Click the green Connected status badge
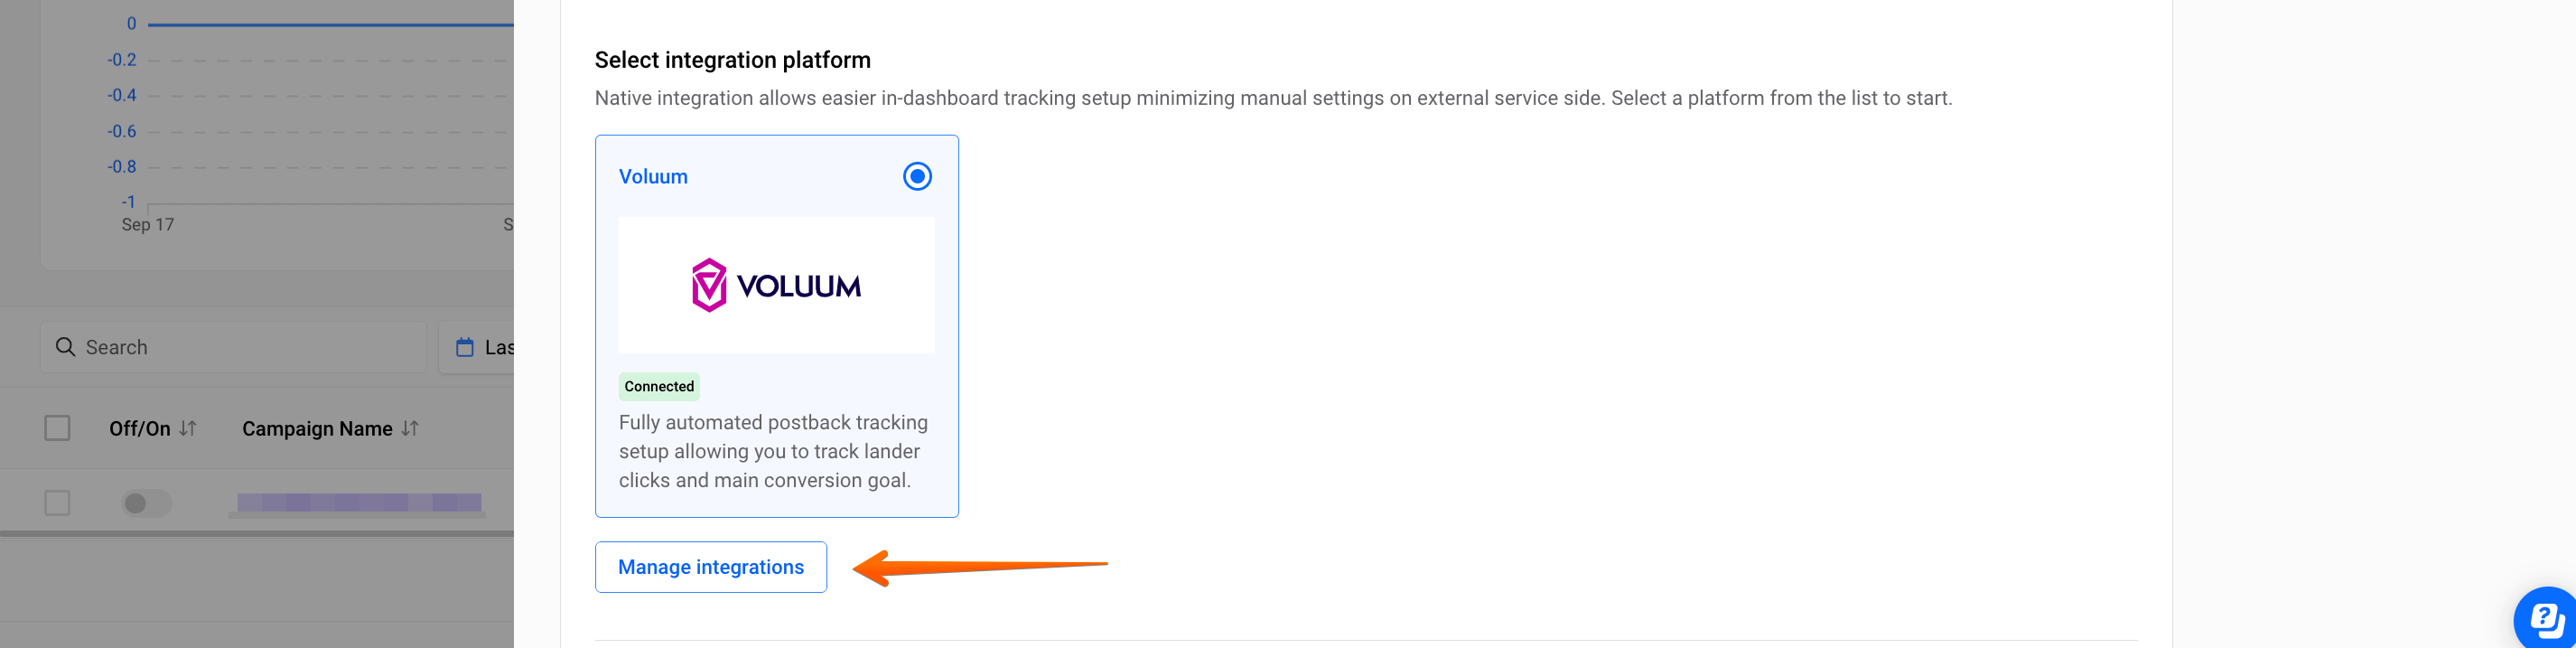The width and height of the screenshot is (2576, 648). pyautogui.click(x=658, y=386)
